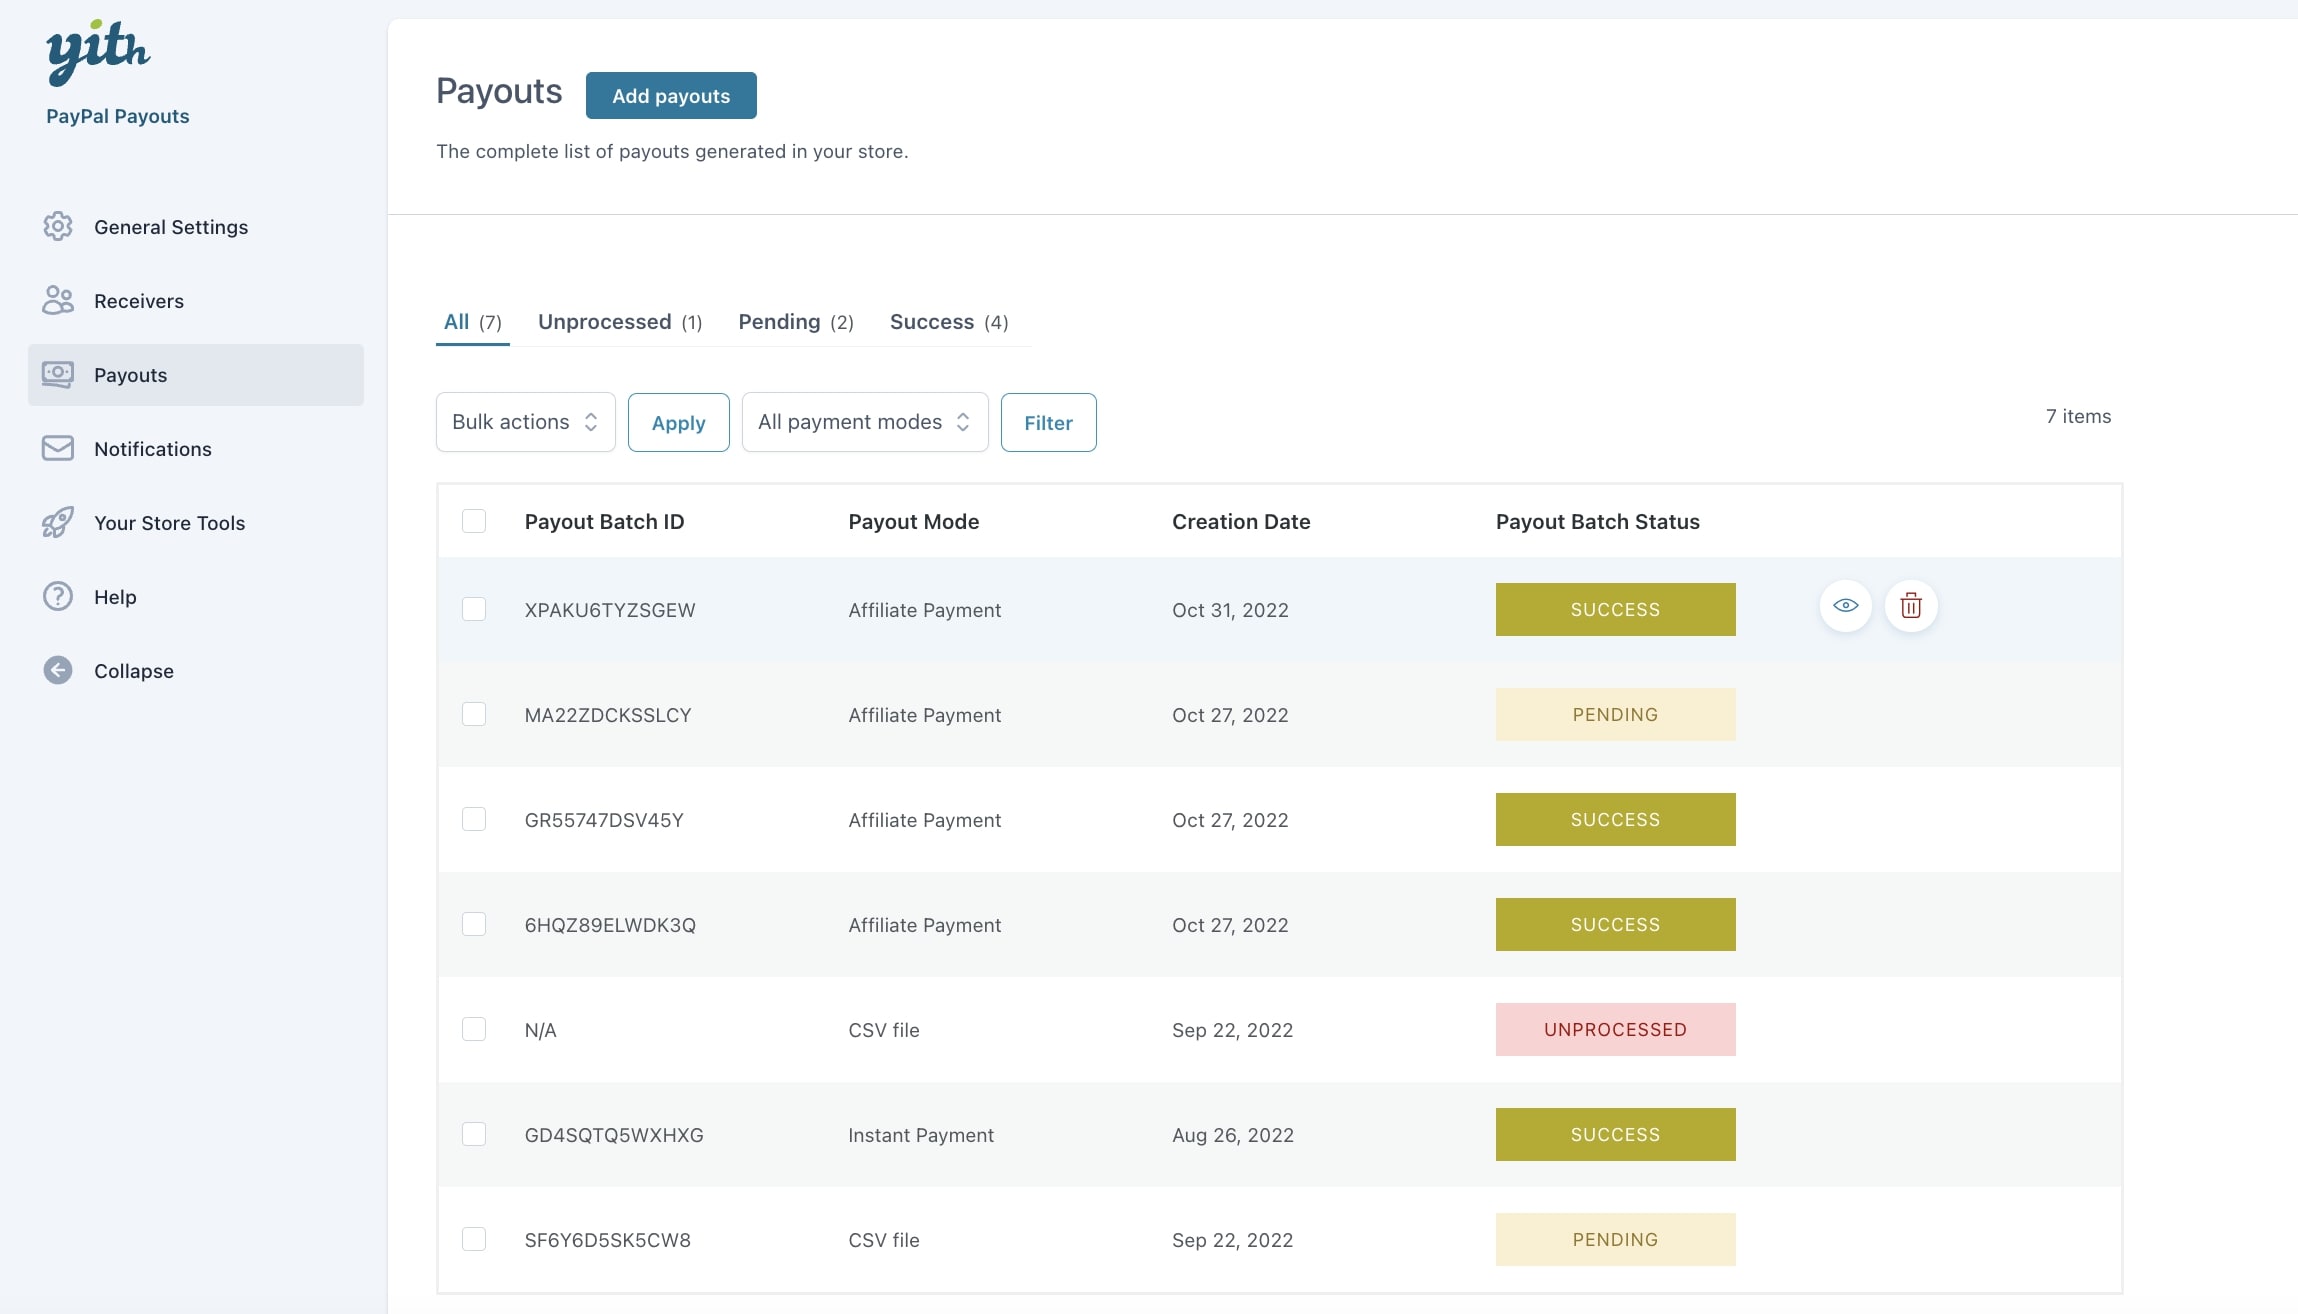Click the Payout Batch ID column header

(x=604, y=521)
